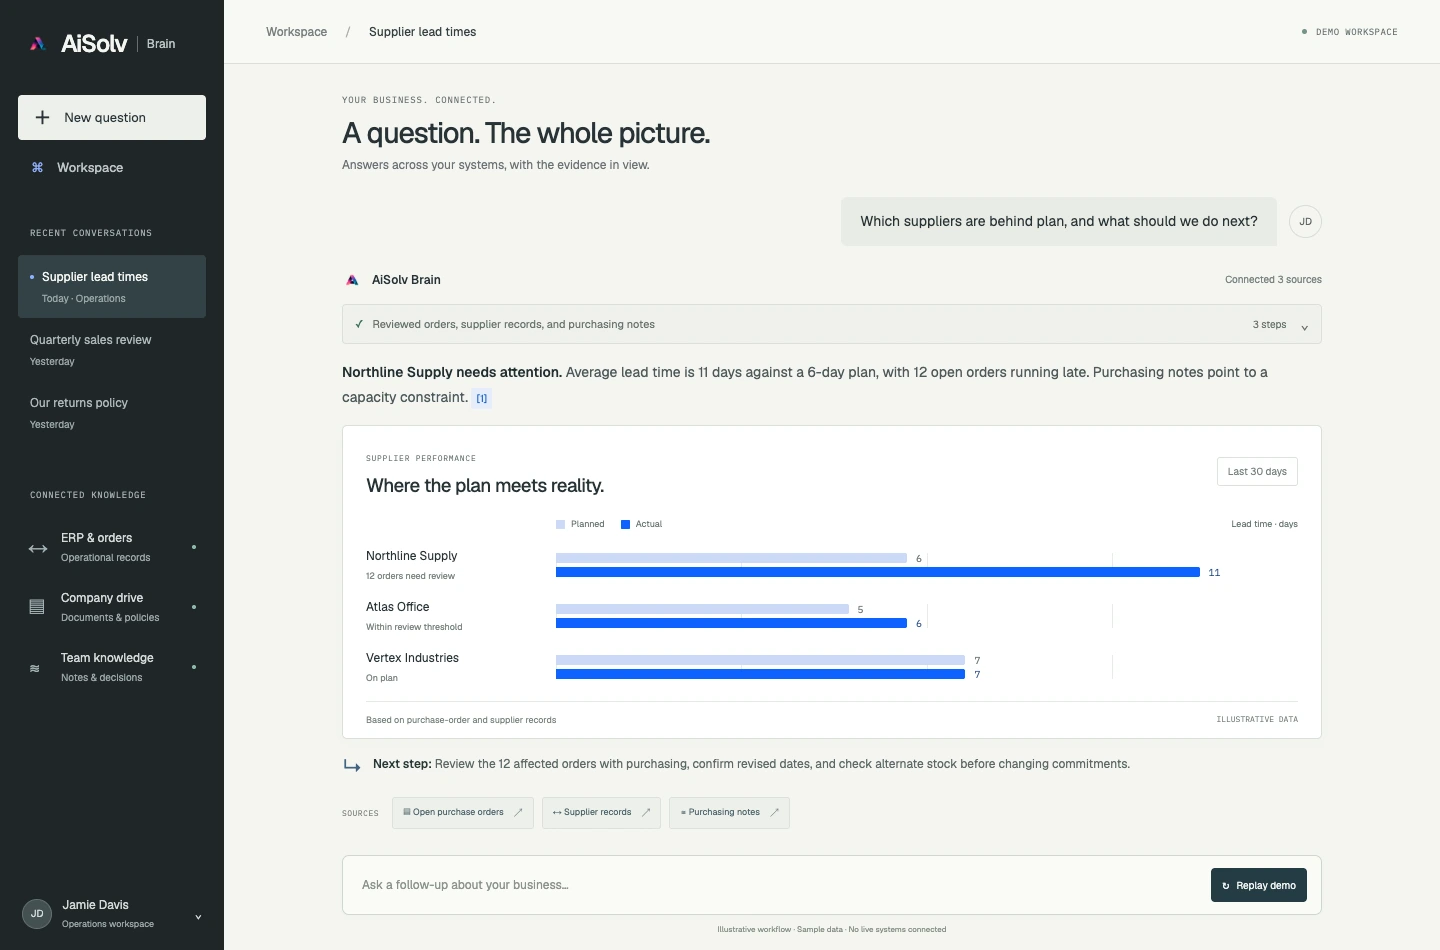Open the Jamie Davis account menu chevron

pyautogui.click(x=198, y=916)
